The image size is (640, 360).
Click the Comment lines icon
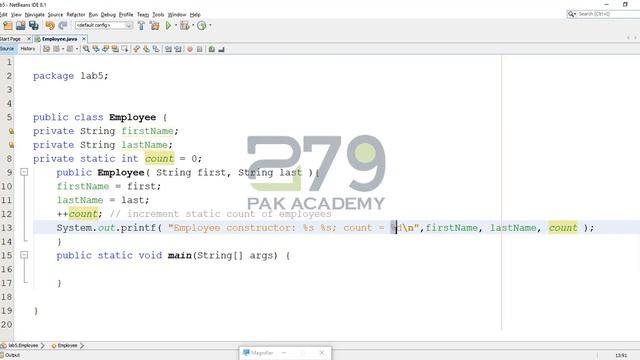[211, 49]
